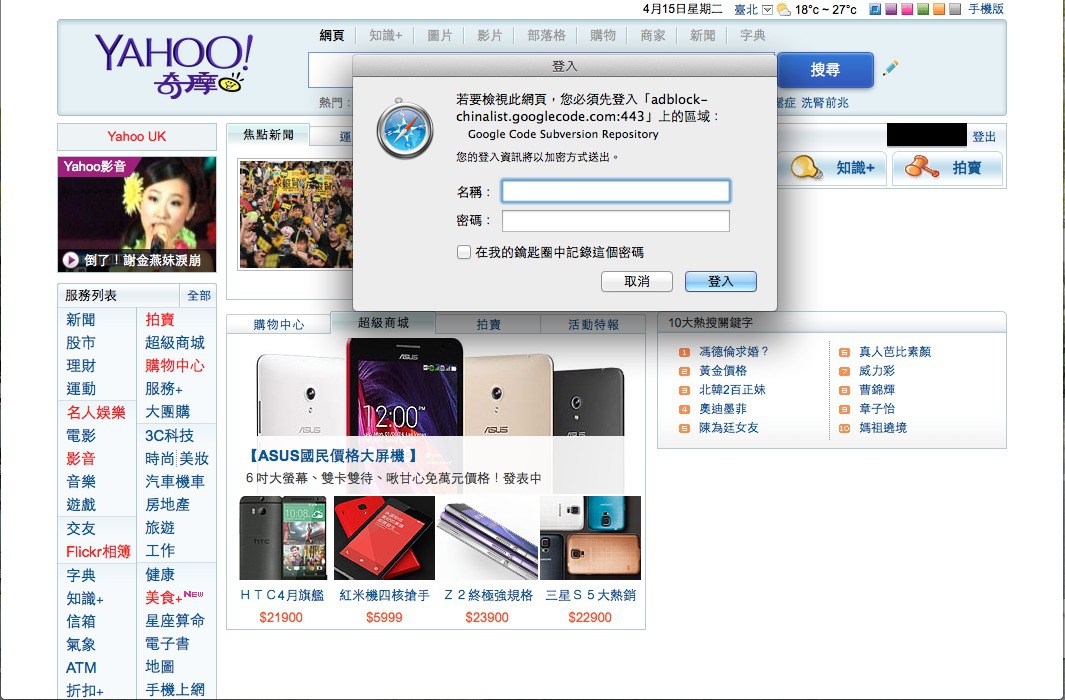The image size is (1065, 700).
Task: Click the blue 搜尋 search button
Action: pos(825,69)
